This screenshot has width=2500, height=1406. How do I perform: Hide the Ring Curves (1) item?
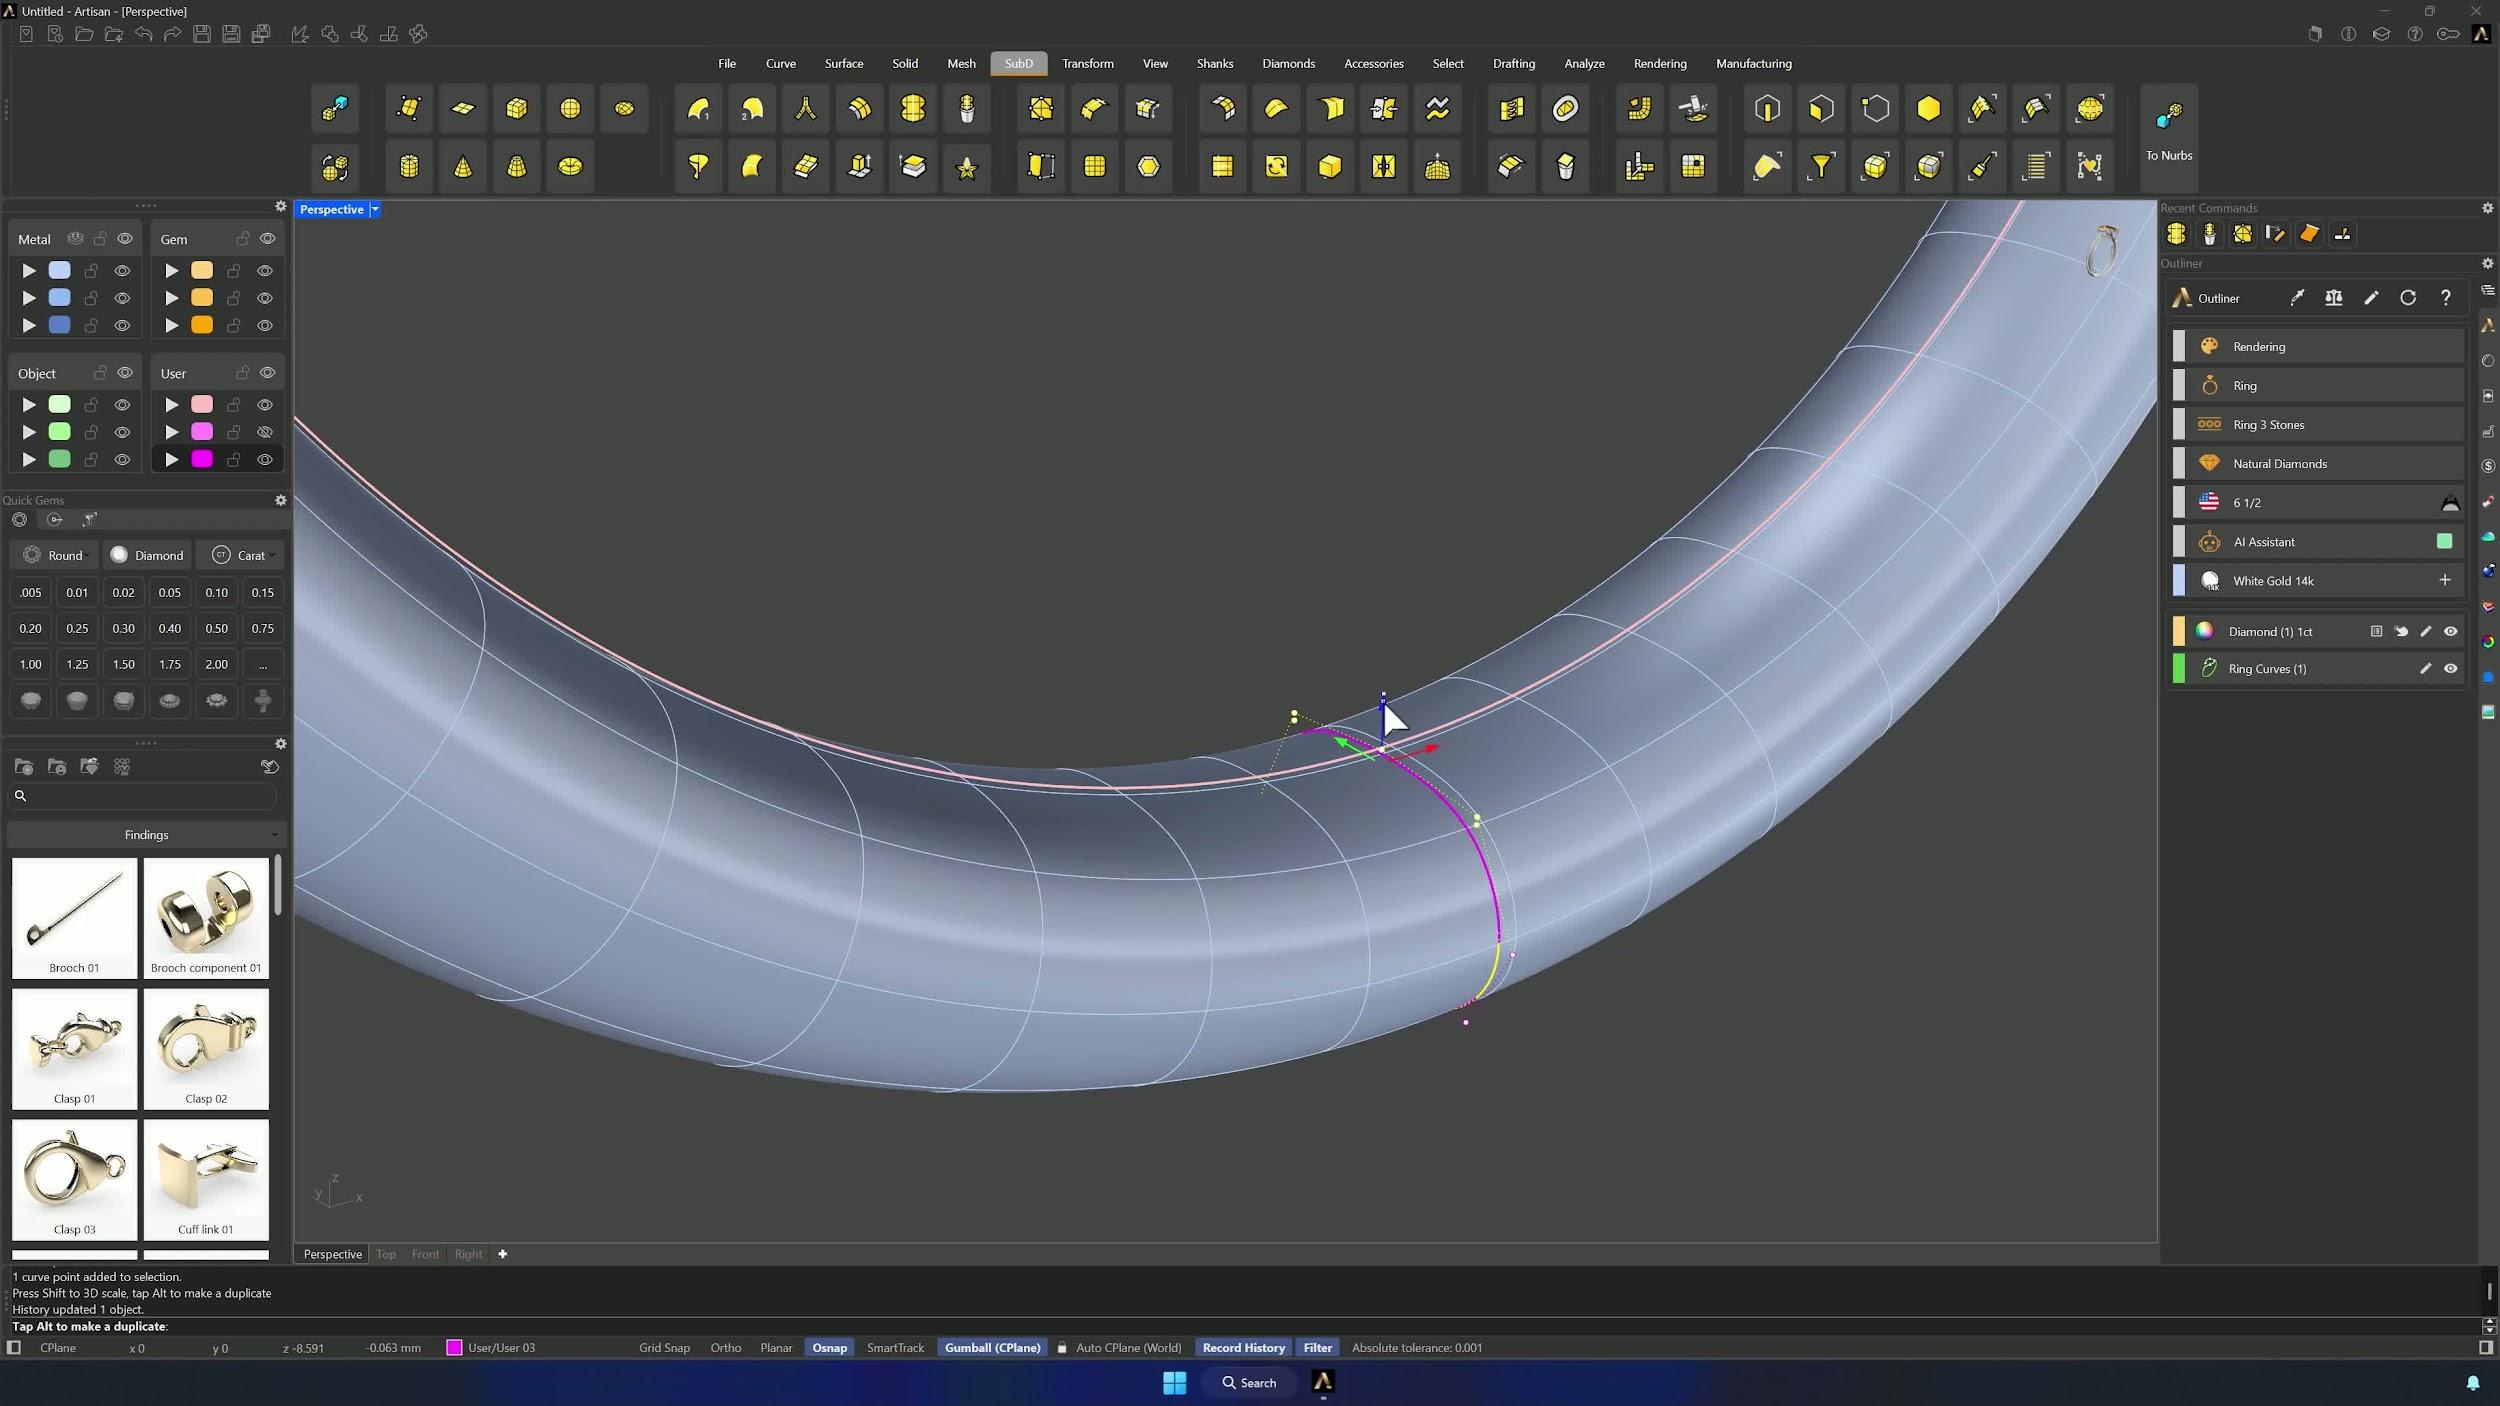[x=2450, y=668]
